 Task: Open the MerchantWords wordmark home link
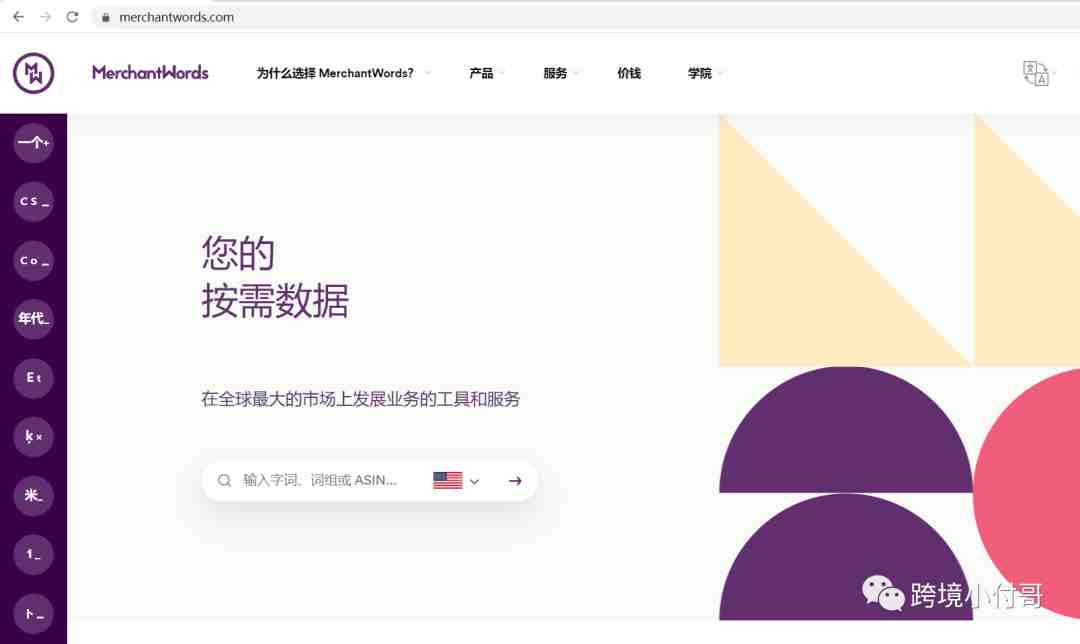point(150,72)
